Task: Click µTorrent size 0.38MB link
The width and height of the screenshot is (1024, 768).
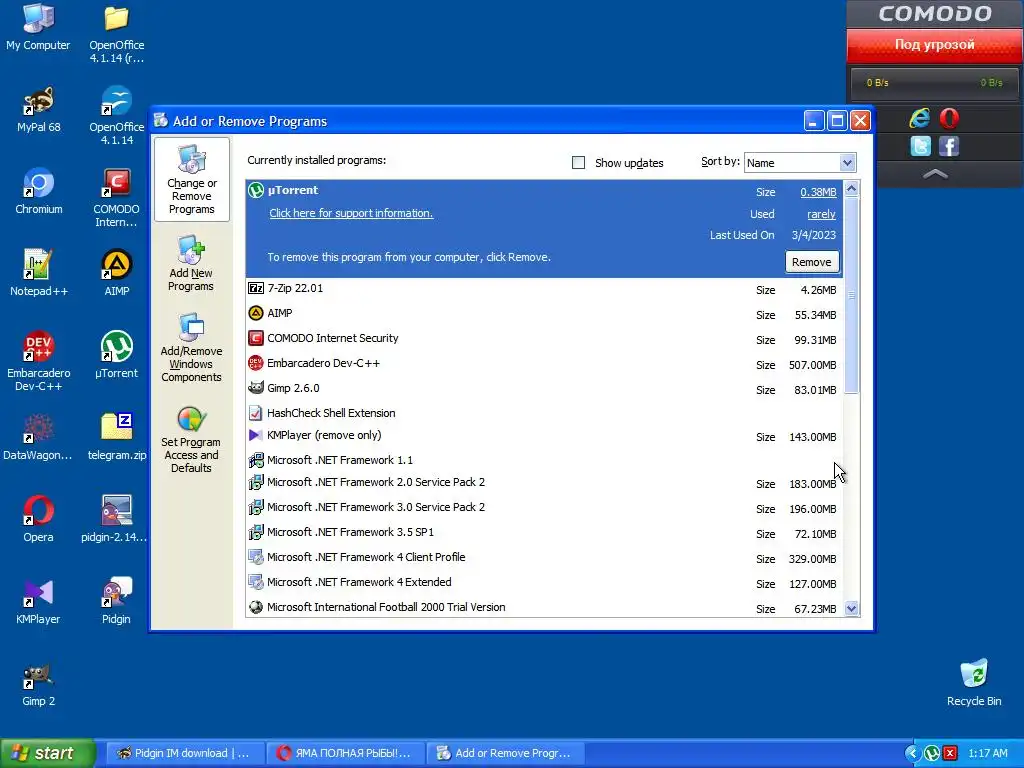Action: click(818, 192)
